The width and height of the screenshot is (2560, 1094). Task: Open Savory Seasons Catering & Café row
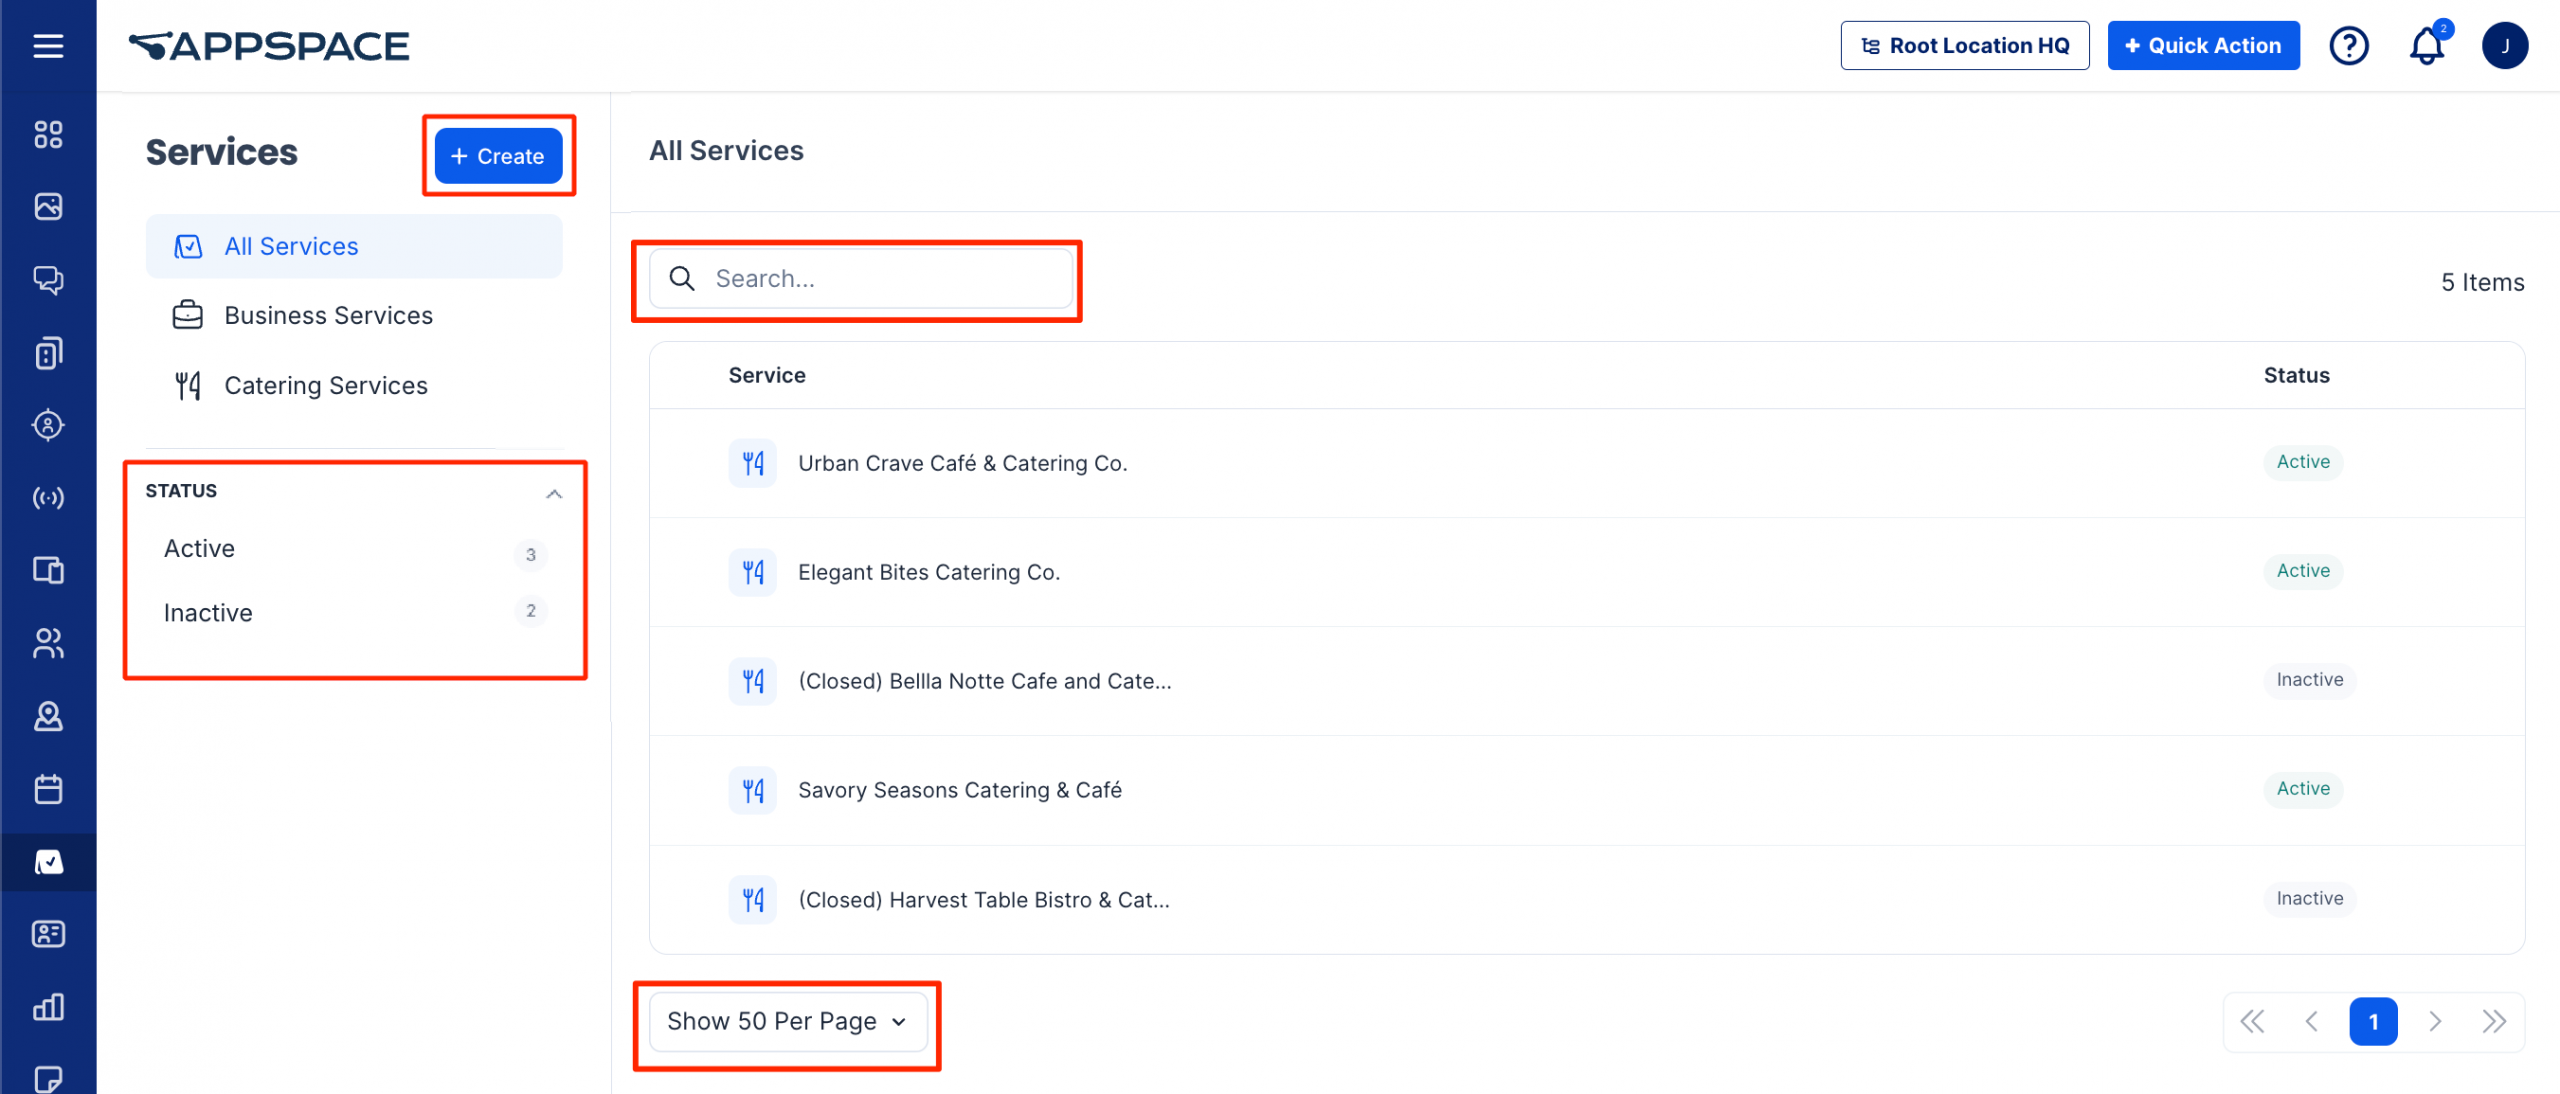1587,790
